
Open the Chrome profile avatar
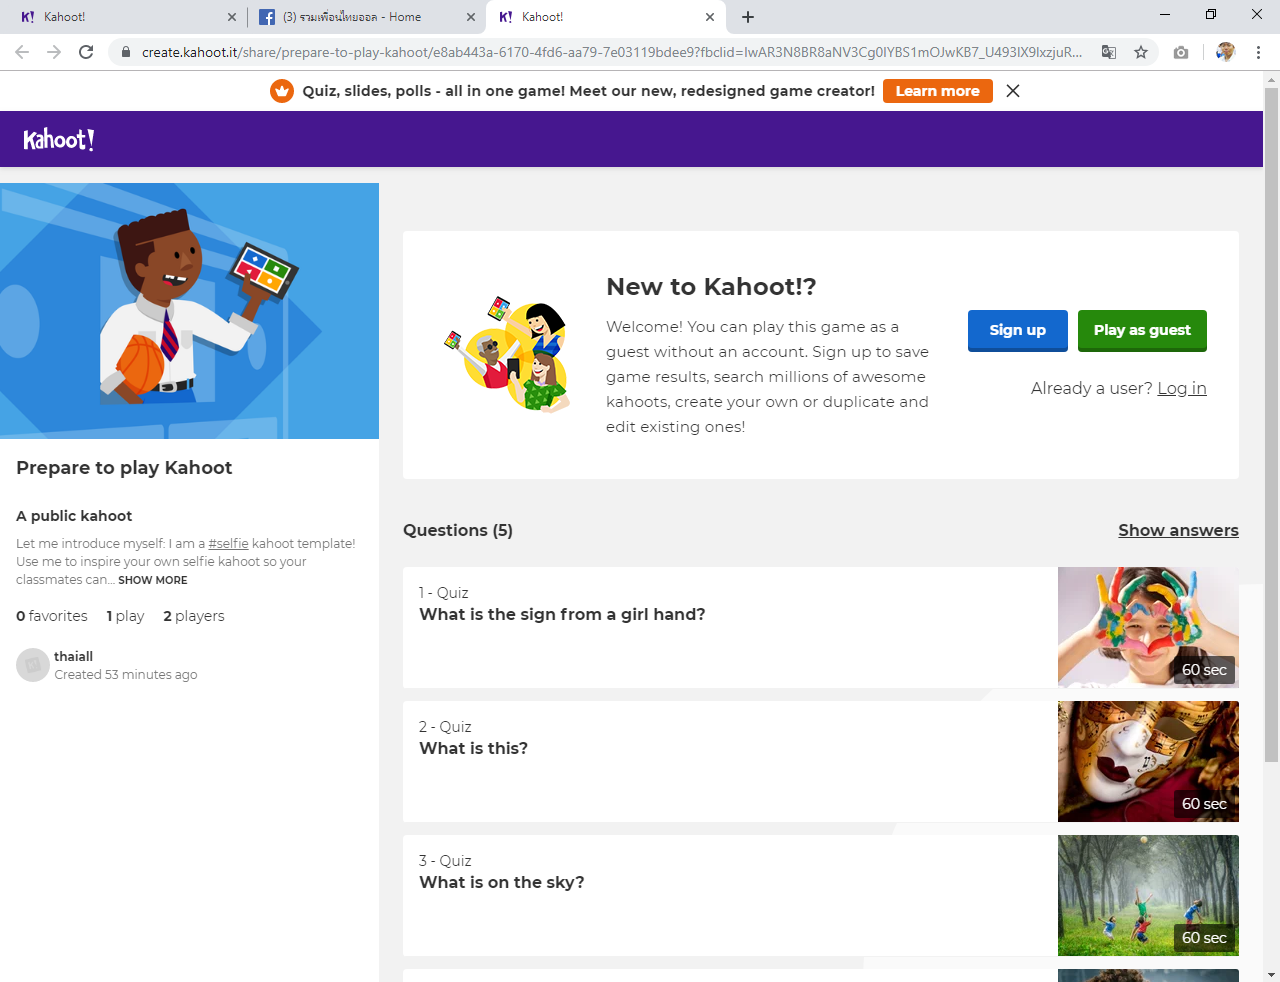tap(1225, 52)
